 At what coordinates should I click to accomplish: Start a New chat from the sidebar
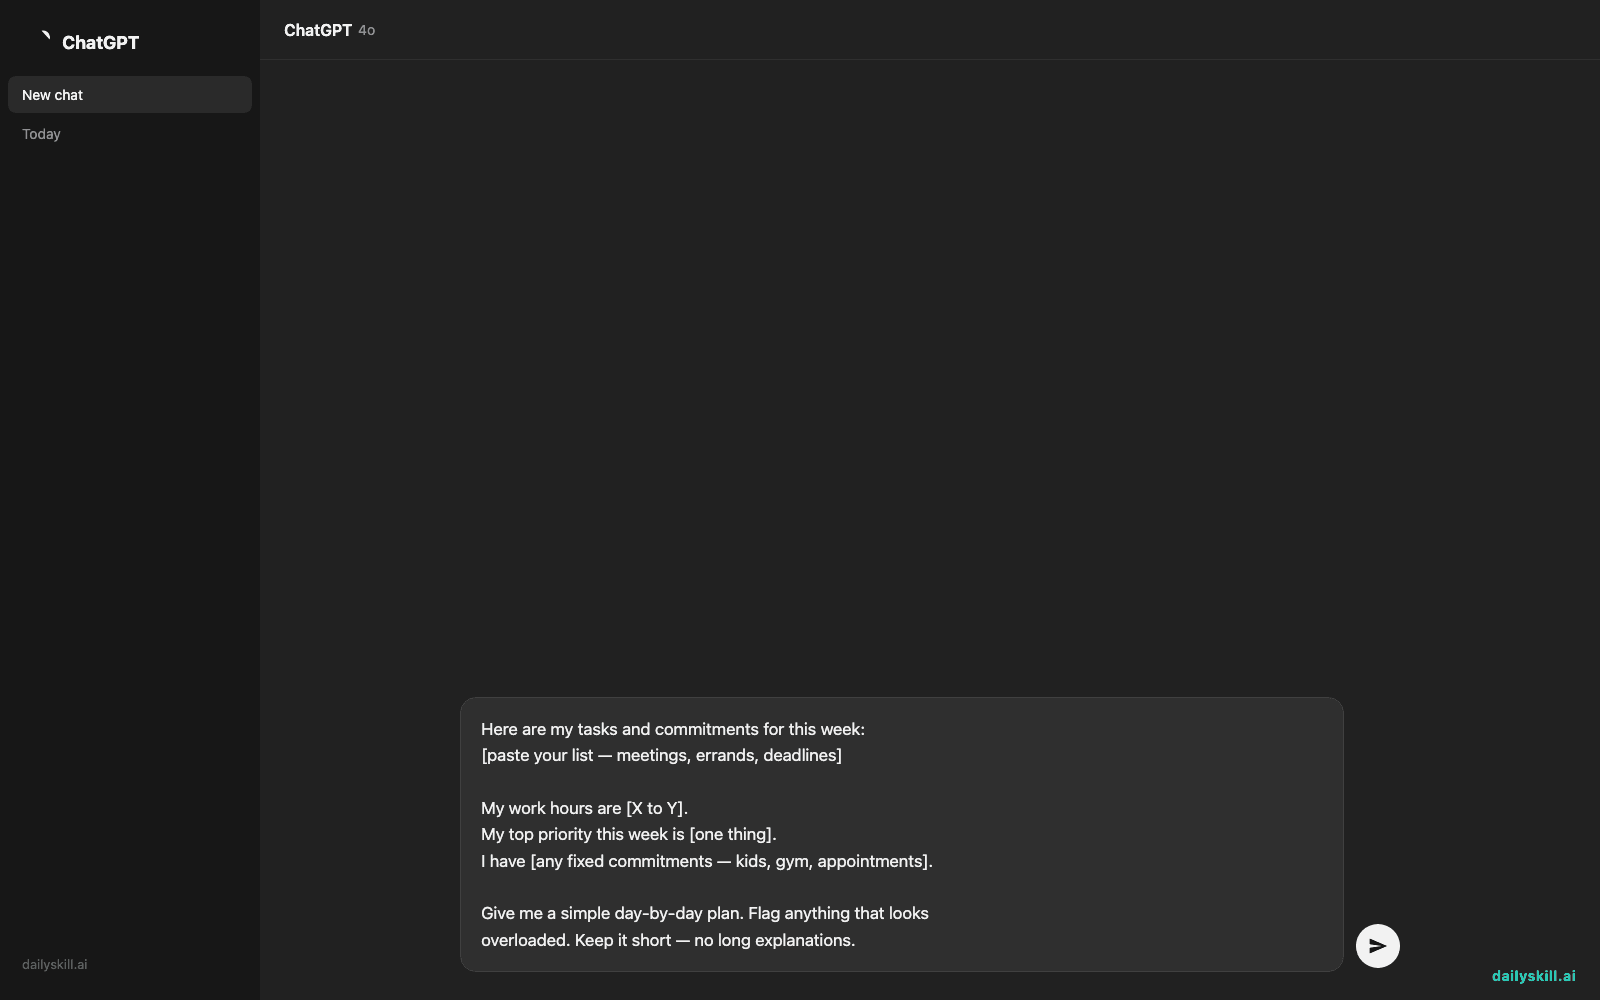pos(130,95)
